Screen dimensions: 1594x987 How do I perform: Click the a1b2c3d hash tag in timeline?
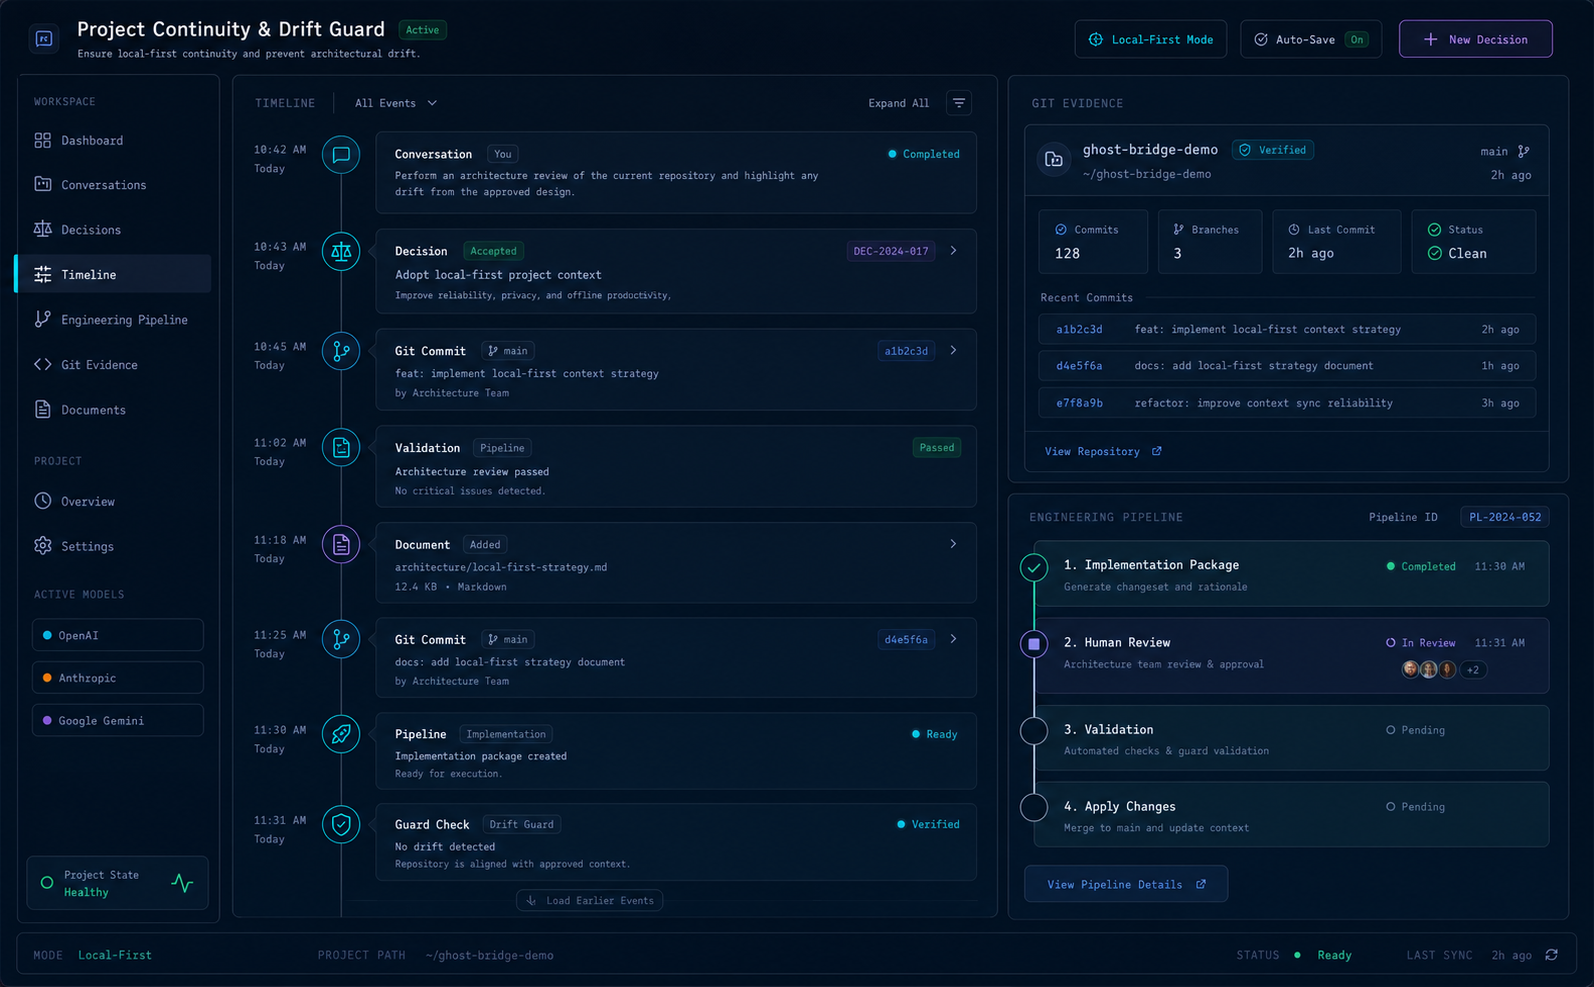(x=906, y=351)
